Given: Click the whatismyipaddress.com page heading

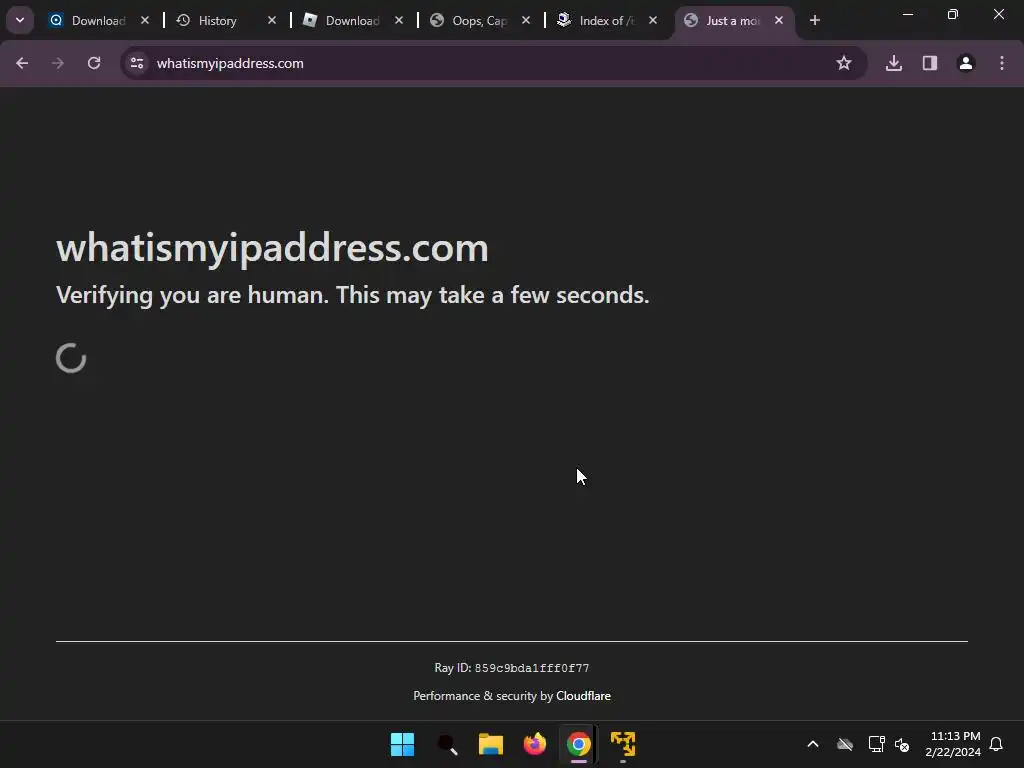Looking at the screenshot, I should tap(272, 248).
